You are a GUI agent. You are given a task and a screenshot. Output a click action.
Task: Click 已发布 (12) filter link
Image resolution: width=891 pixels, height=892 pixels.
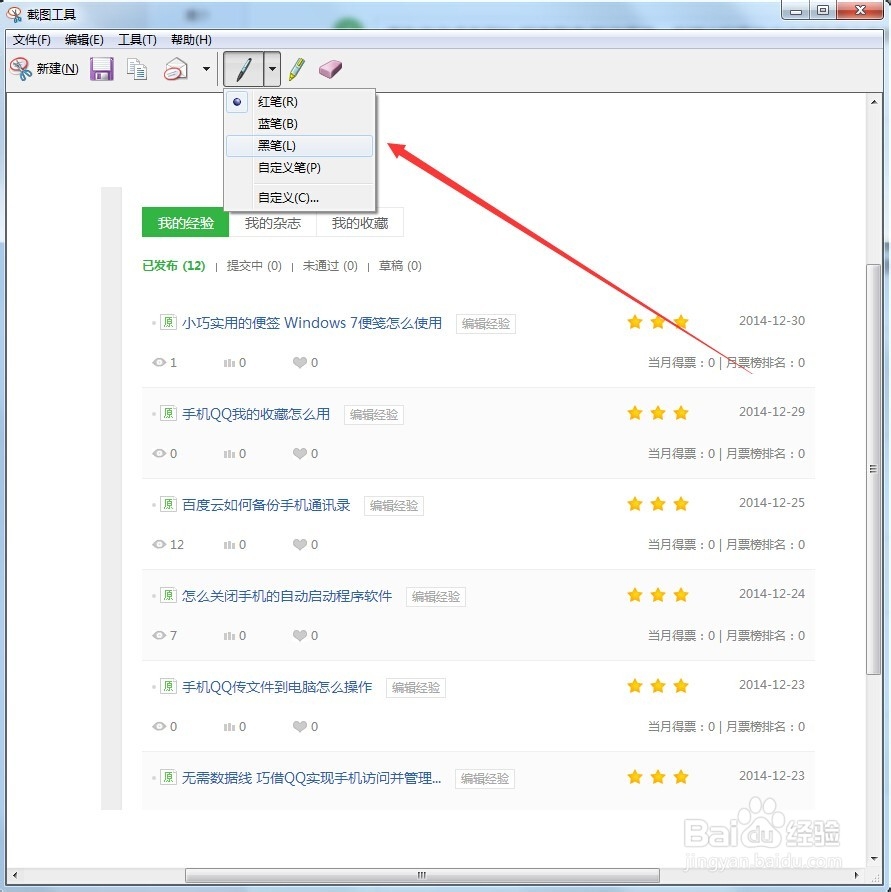coord(174,266)
